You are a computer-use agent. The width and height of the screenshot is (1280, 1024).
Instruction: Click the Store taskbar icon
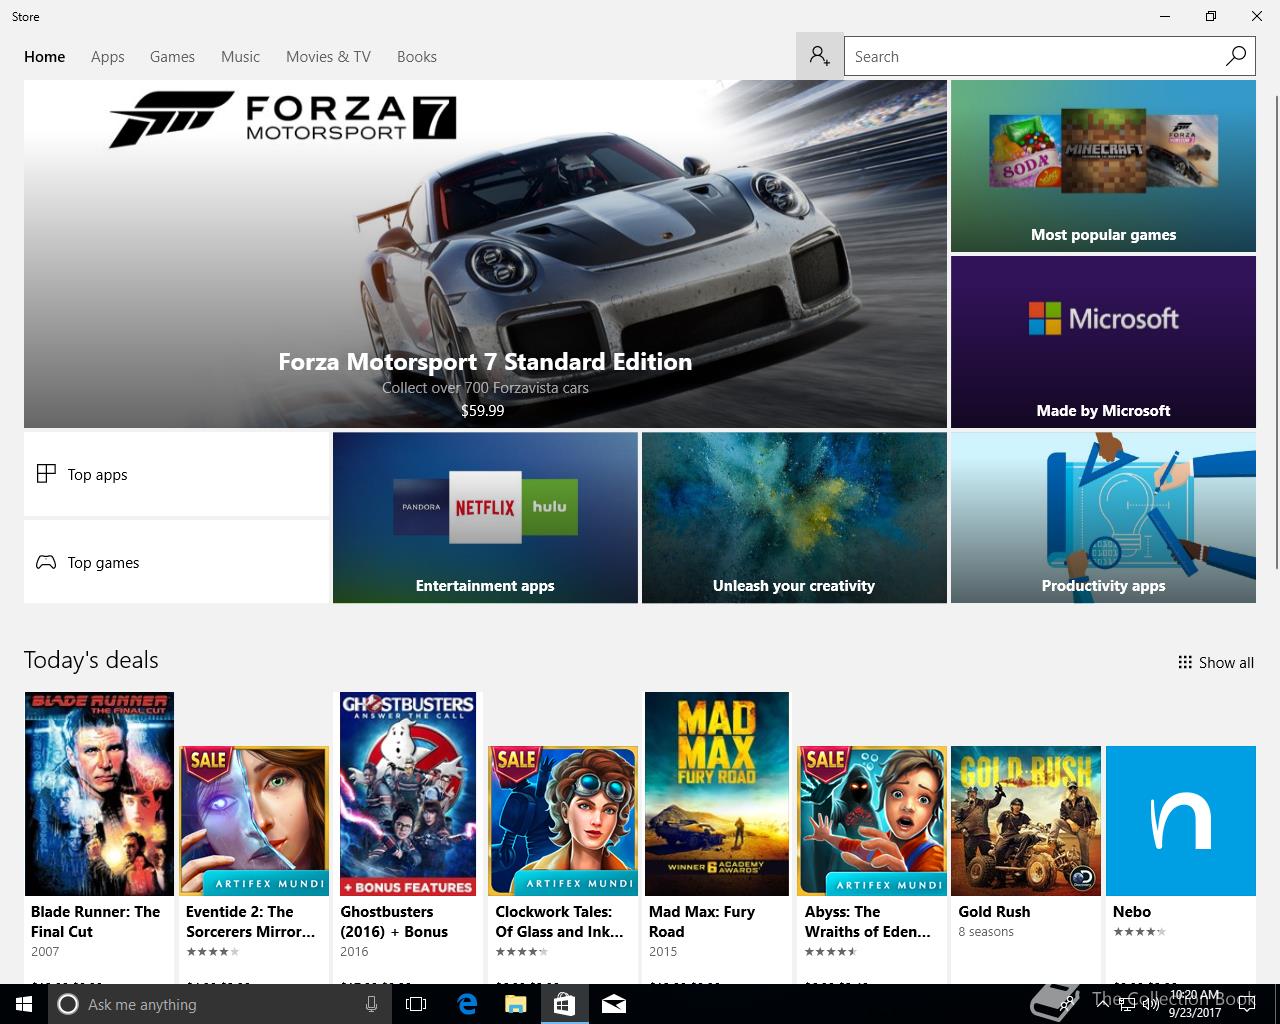564,1004
